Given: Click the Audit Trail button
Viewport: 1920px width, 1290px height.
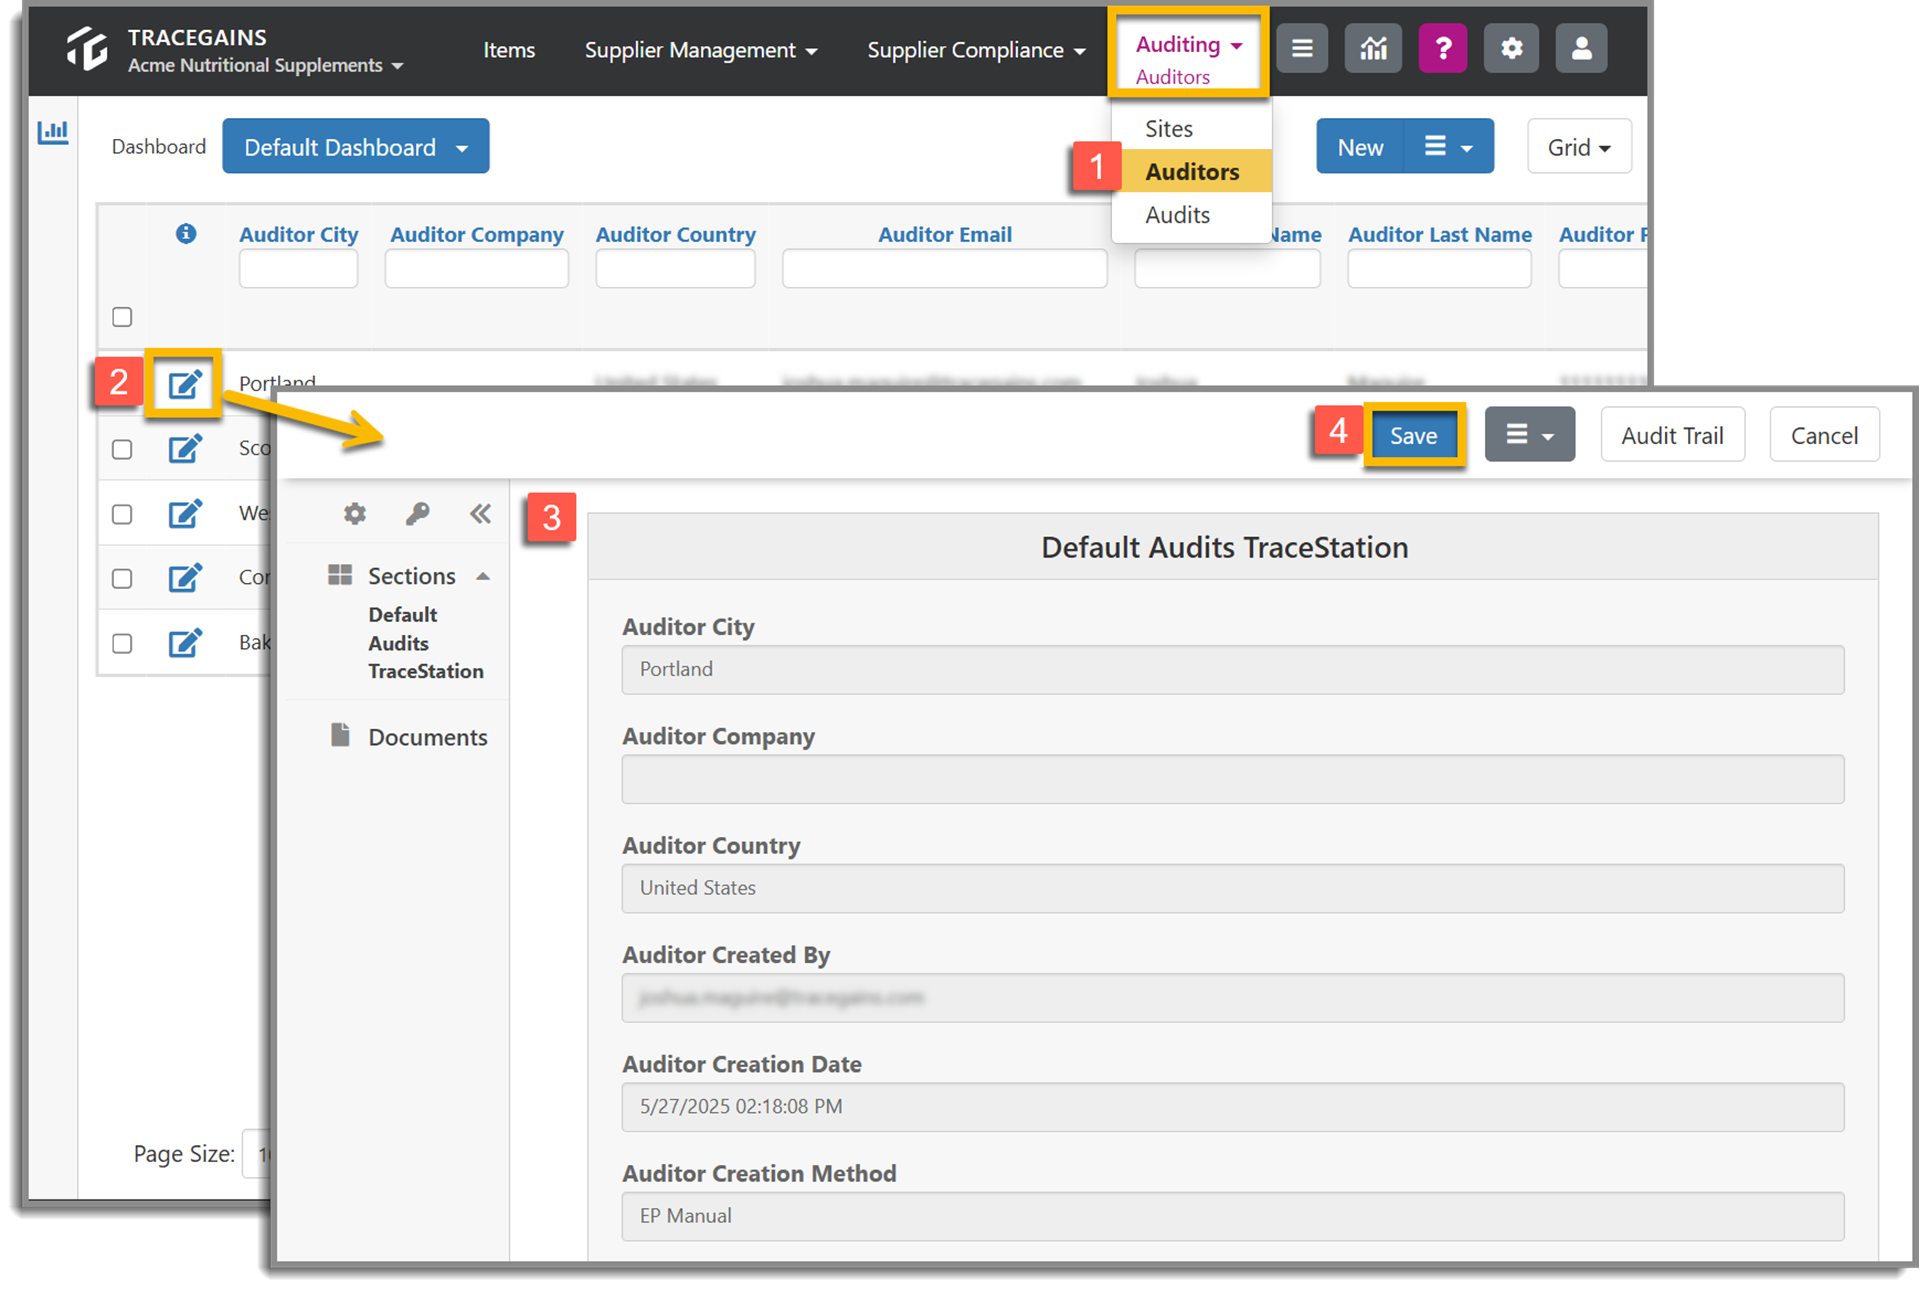Looking at the screenshot, I should click(x=1672, y=435).
